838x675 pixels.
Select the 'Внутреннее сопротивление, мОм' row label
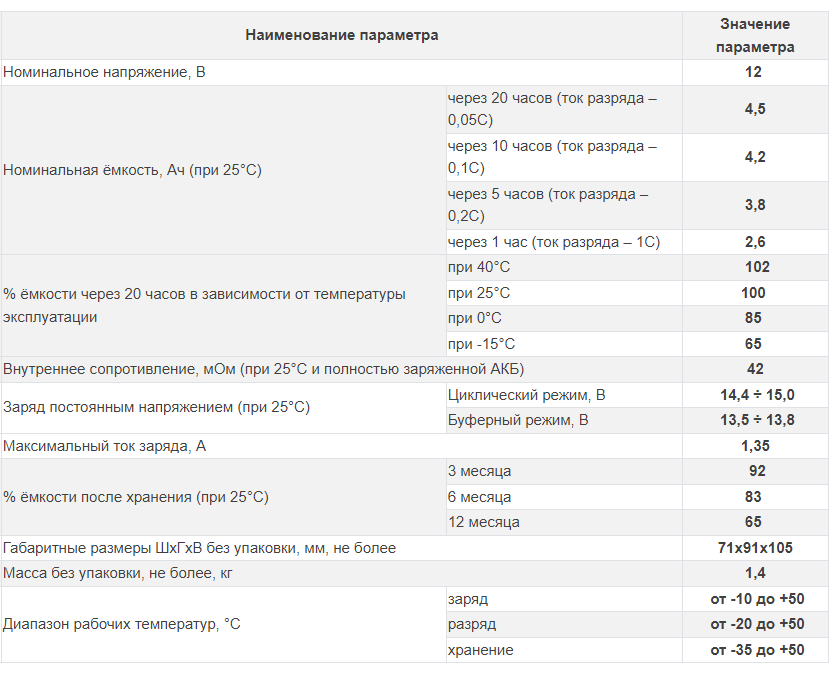264,369
